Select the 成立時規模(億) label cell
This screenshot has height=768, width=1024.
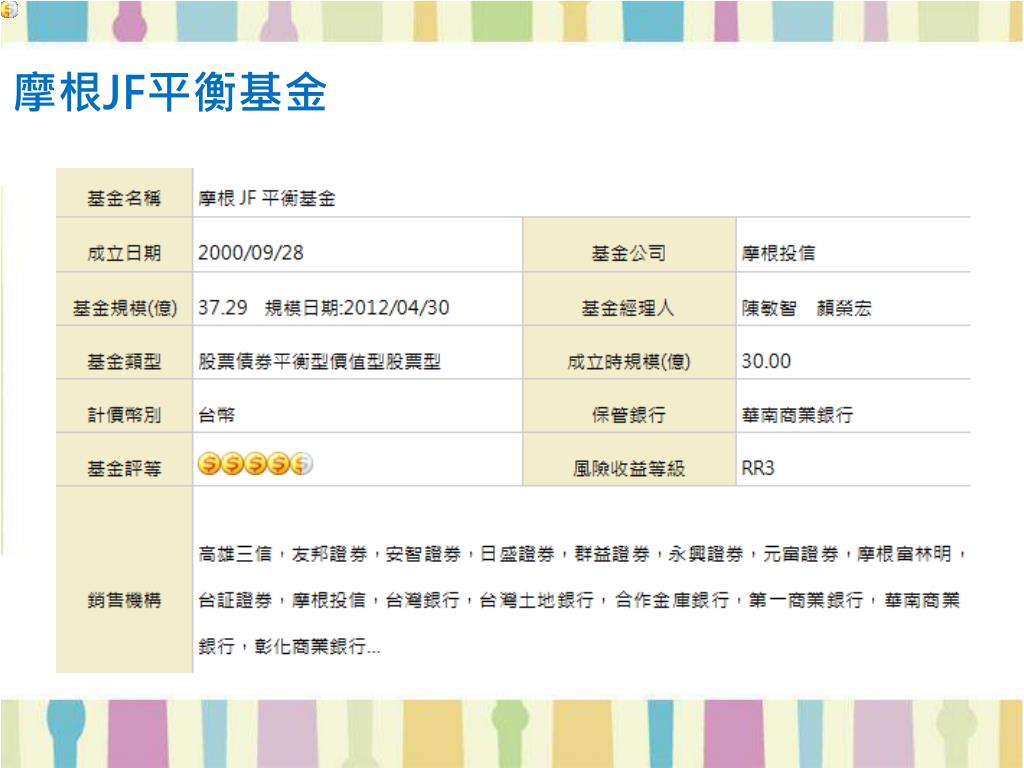[x=629, y=353]
